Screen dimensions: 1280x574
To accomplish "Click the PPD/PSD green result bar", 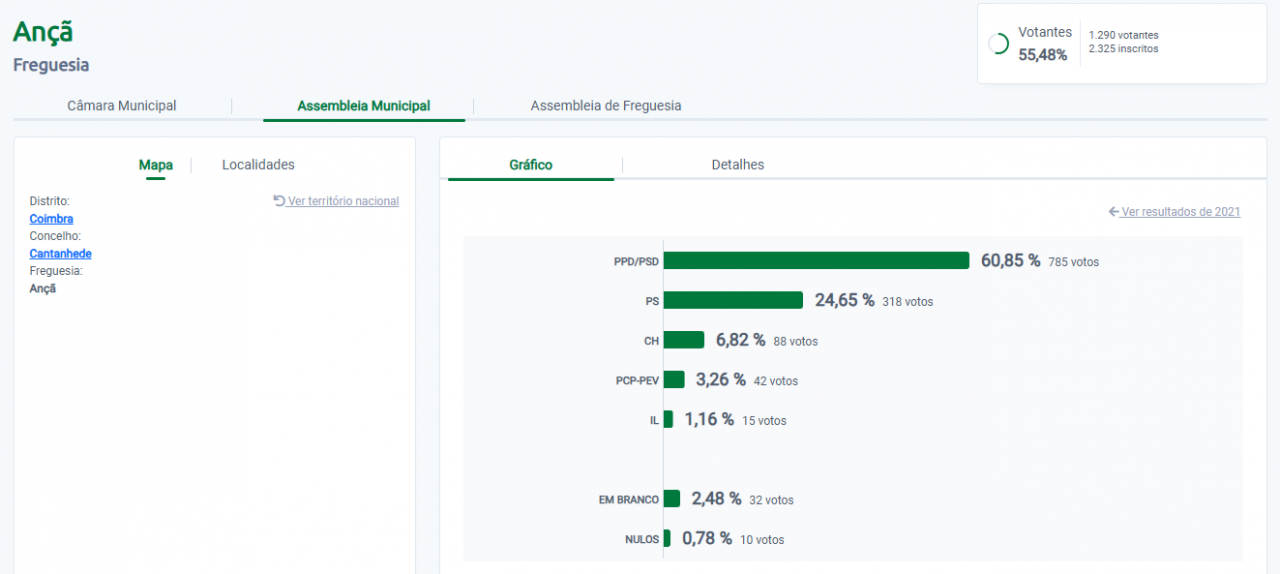I will point(816,261).
